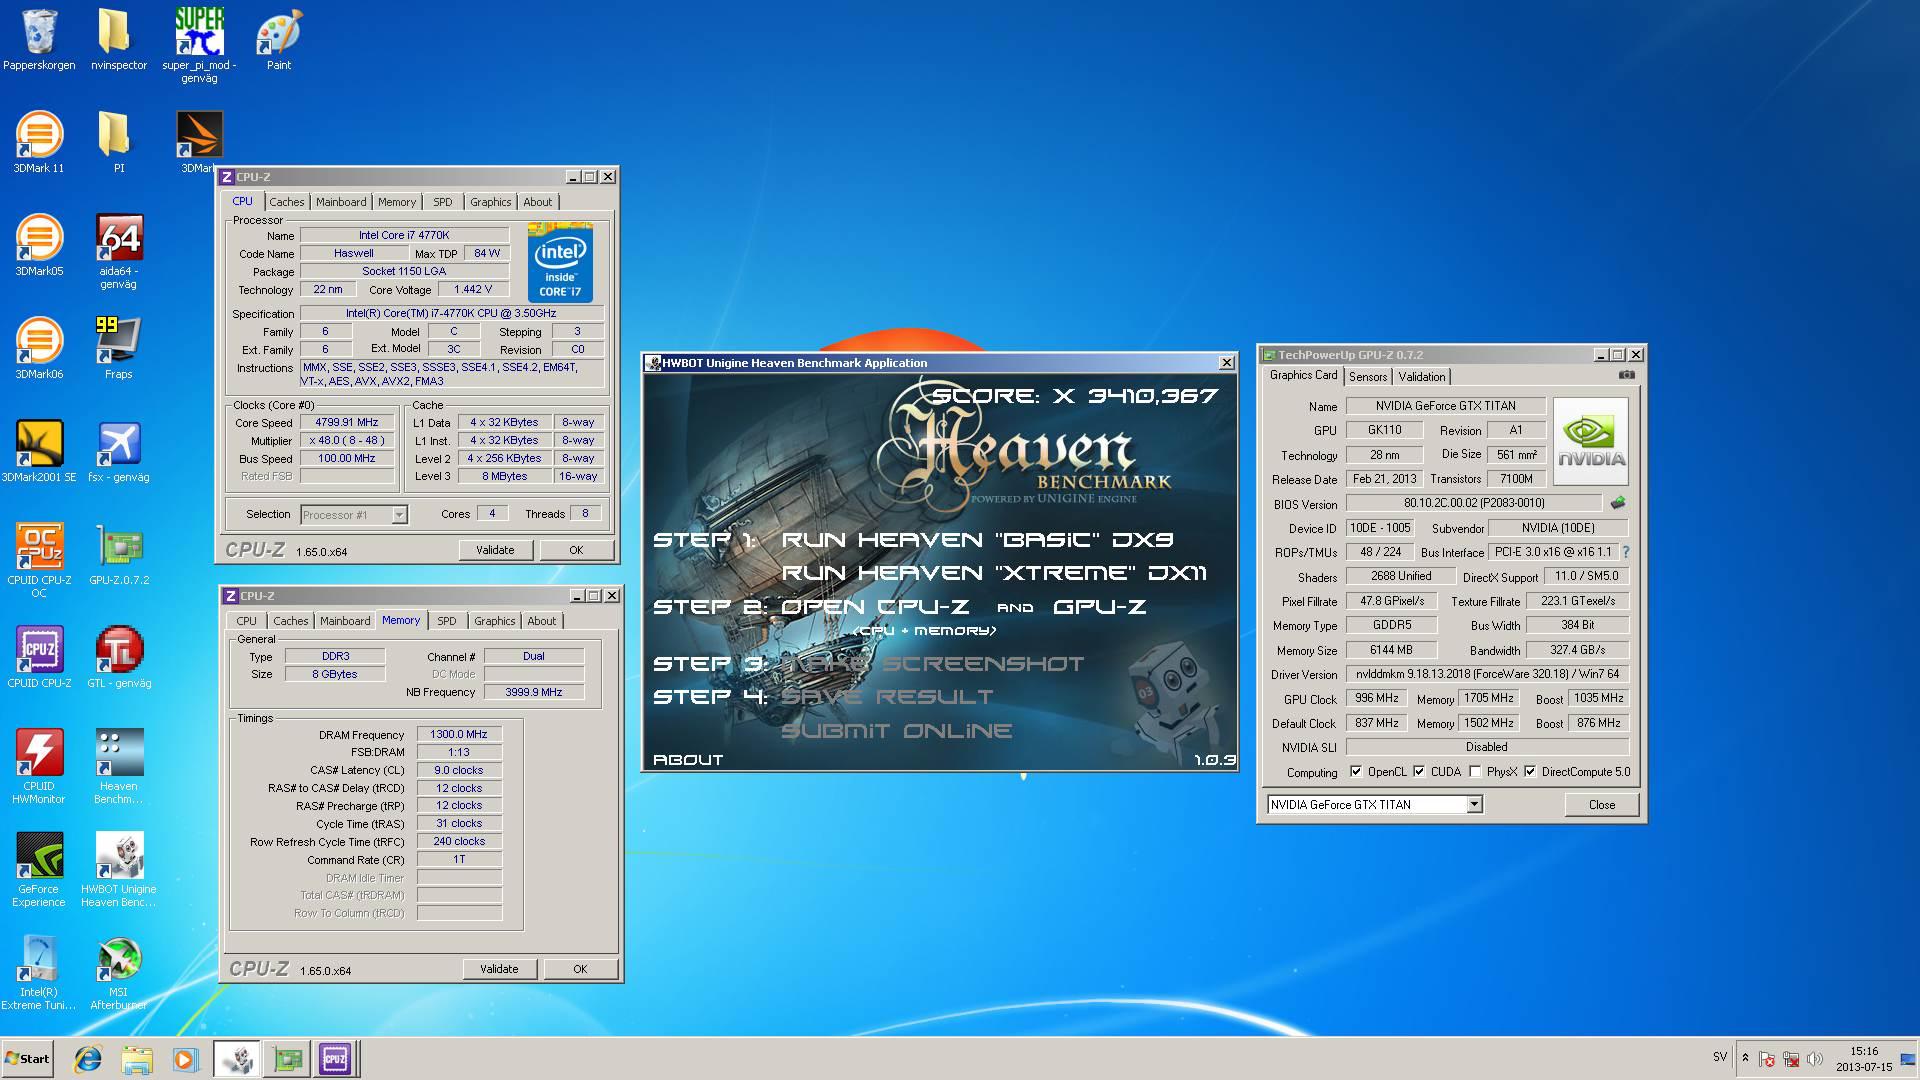Click Run Heaven "Xtreme" DX11
The height and width of the screenshot is (1080, 1920).
click(994, 573)
